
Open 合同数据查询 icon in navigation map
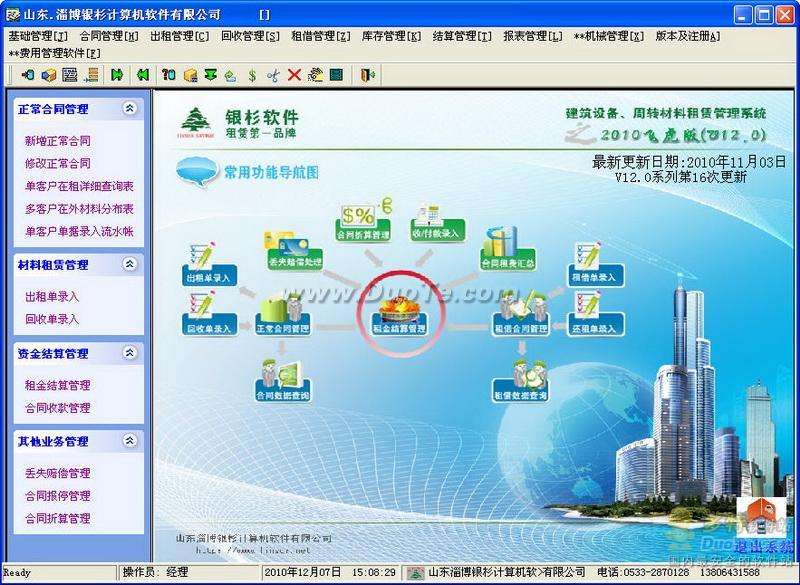[283, 380]
